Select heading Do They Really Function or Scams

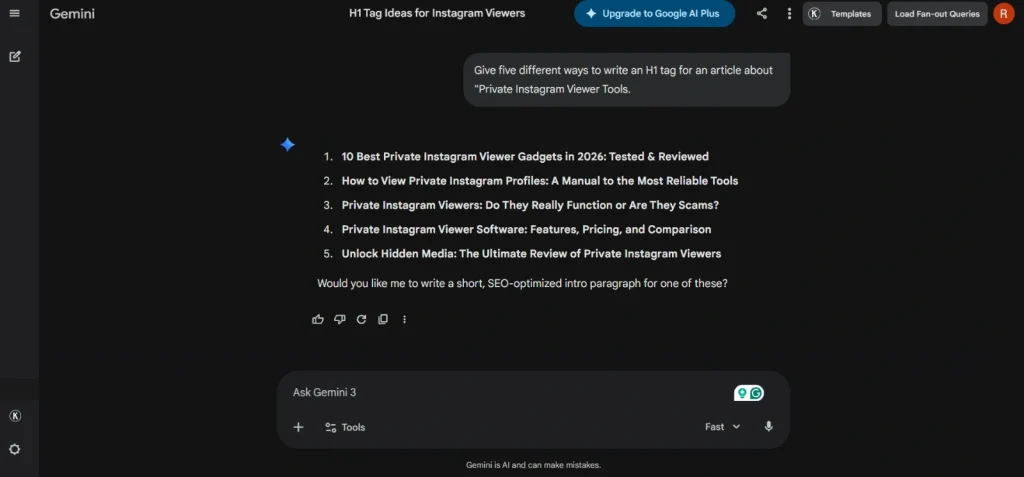click(x=530, y=205)
